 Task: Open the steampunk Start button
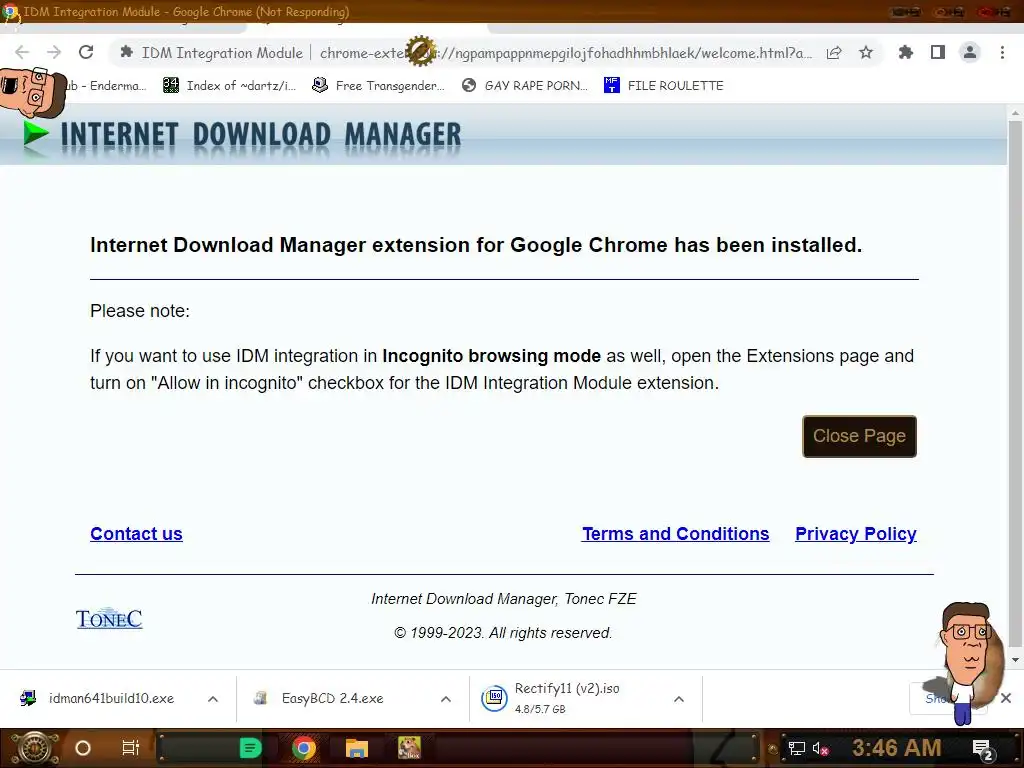click(x=34, y=748)
